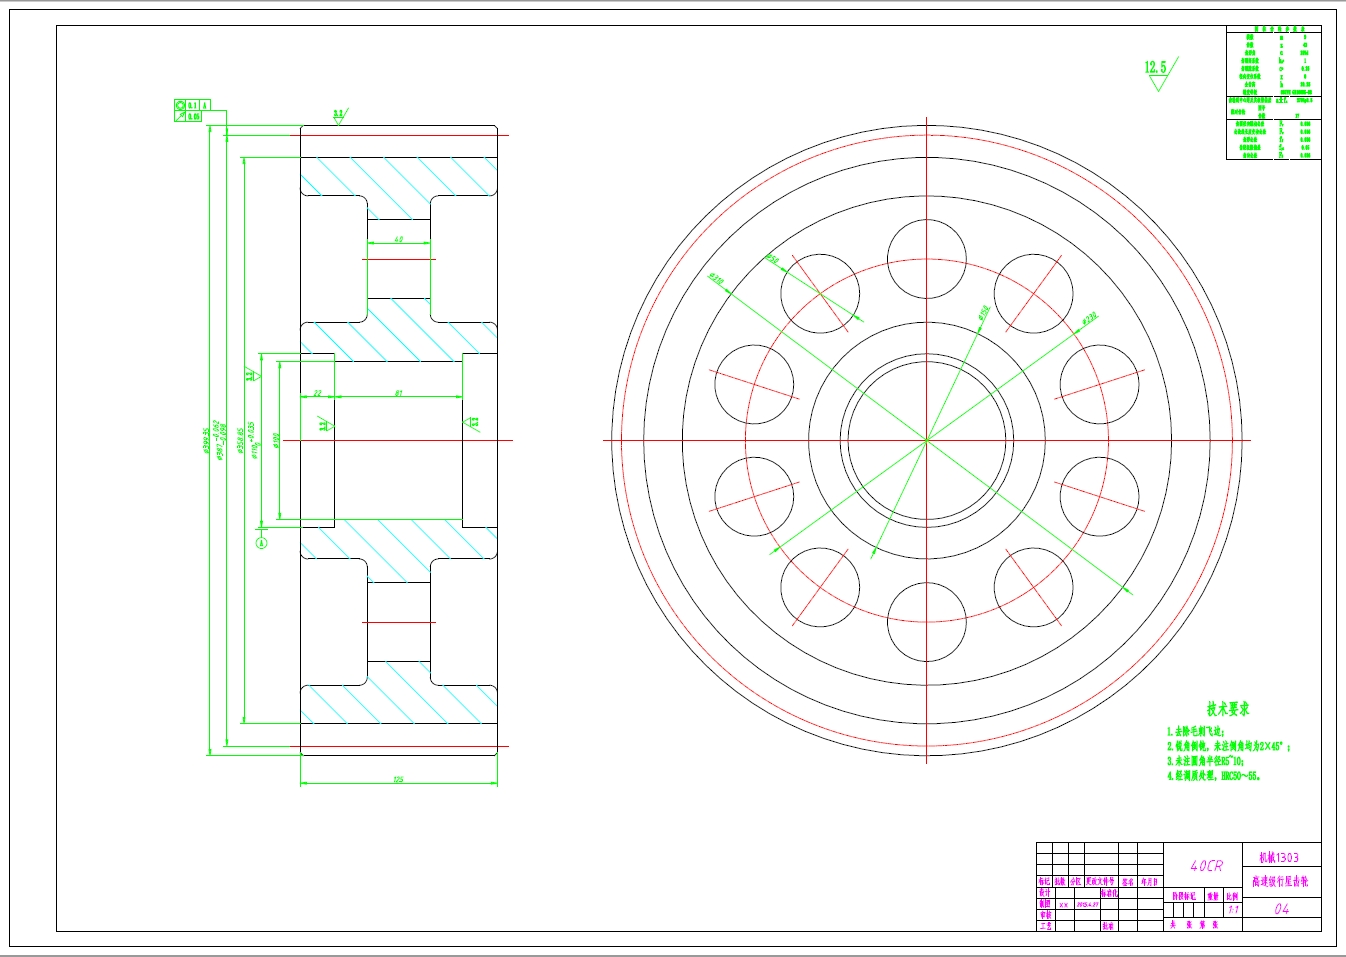Select the geometric tolerance frame near top left

[x=190, y=110]
